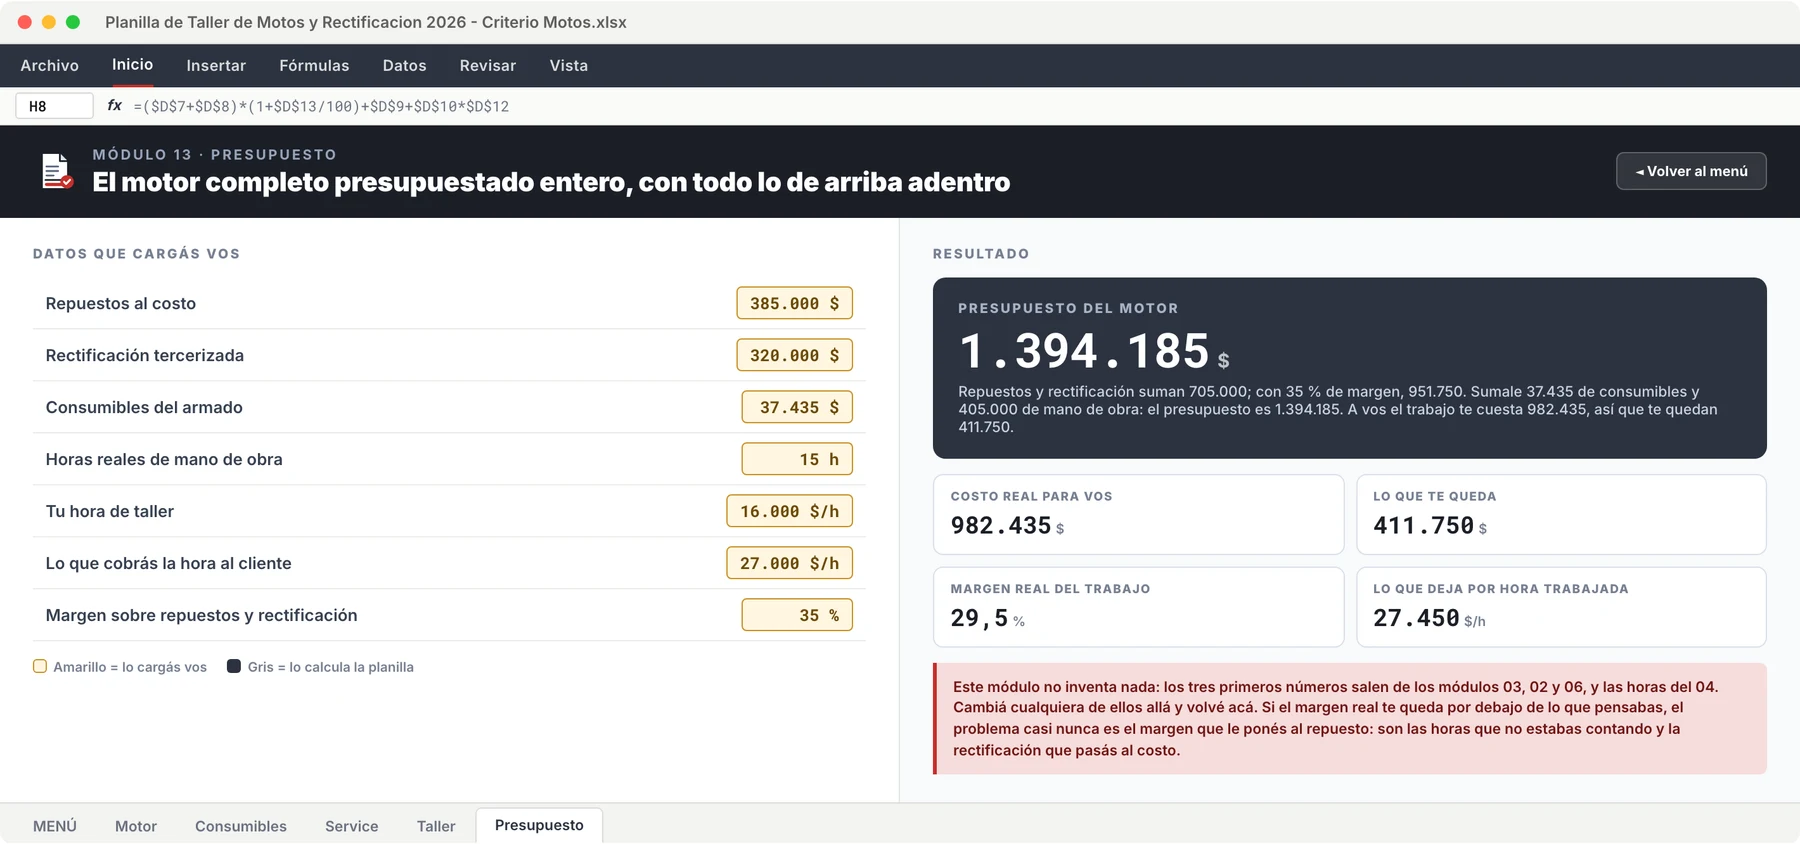Click the red close window button

(25, 22)
